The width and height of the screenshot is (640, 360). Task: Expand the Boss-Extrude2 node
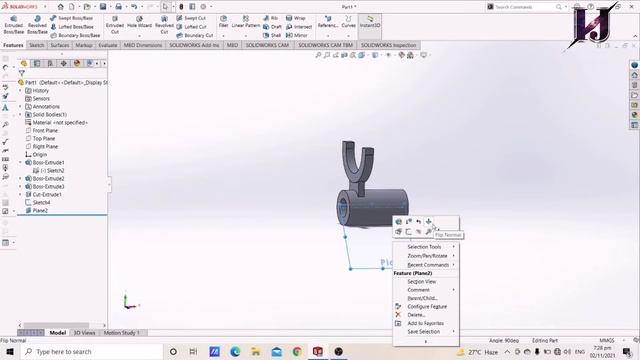pos(20,178)
